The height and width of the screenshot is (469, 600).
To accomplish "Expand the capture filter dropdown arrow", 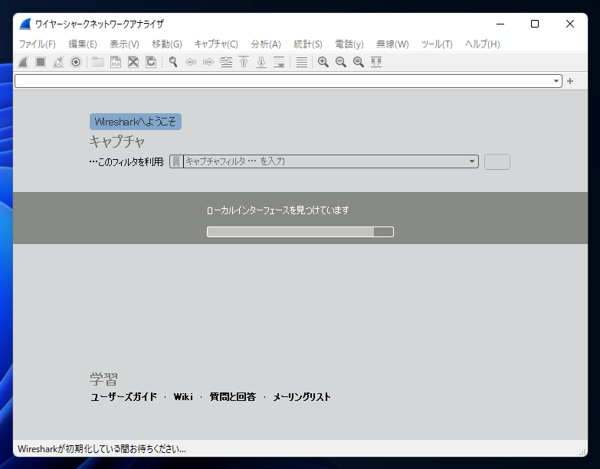I will click(x=472, y=161).
